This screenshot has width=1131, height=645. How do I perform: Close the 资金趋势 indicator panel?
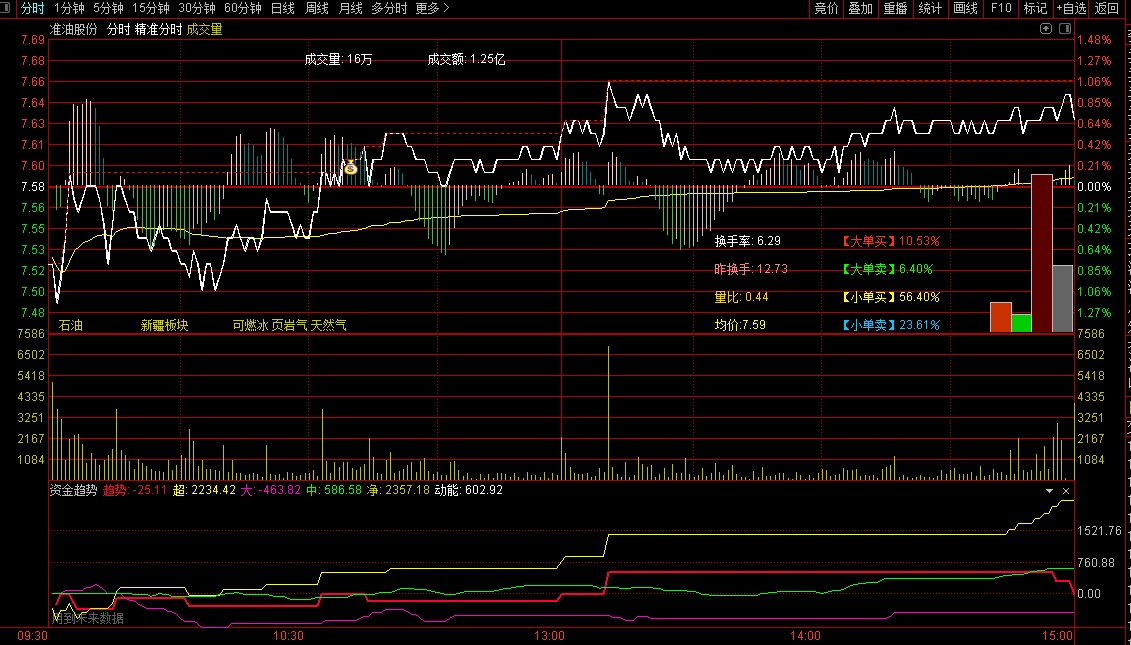(x=1066, y=491)
